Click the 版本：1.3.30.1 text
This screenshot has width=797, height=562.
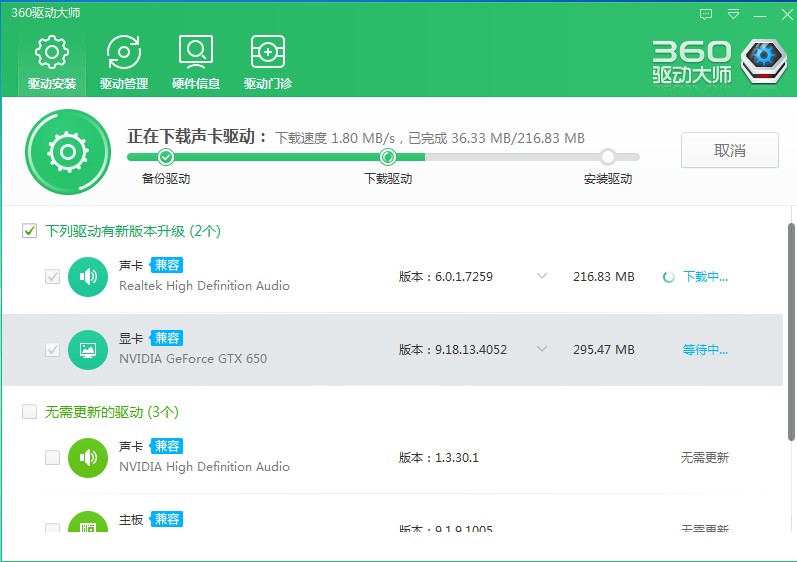(439, 457)
